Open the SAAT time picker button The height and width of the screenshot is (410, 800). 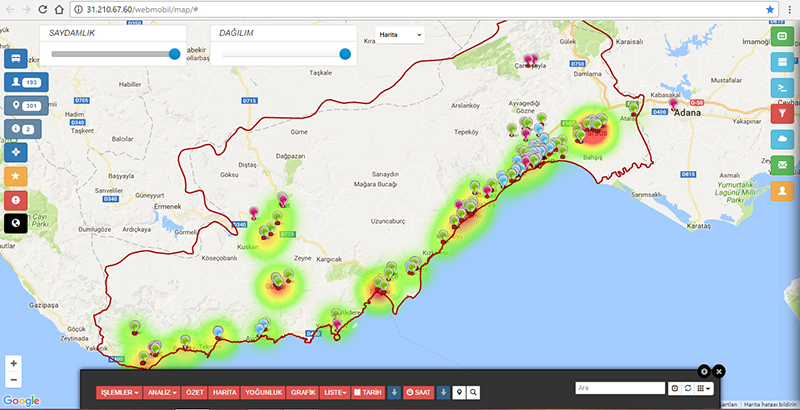(x=419, y=392)
